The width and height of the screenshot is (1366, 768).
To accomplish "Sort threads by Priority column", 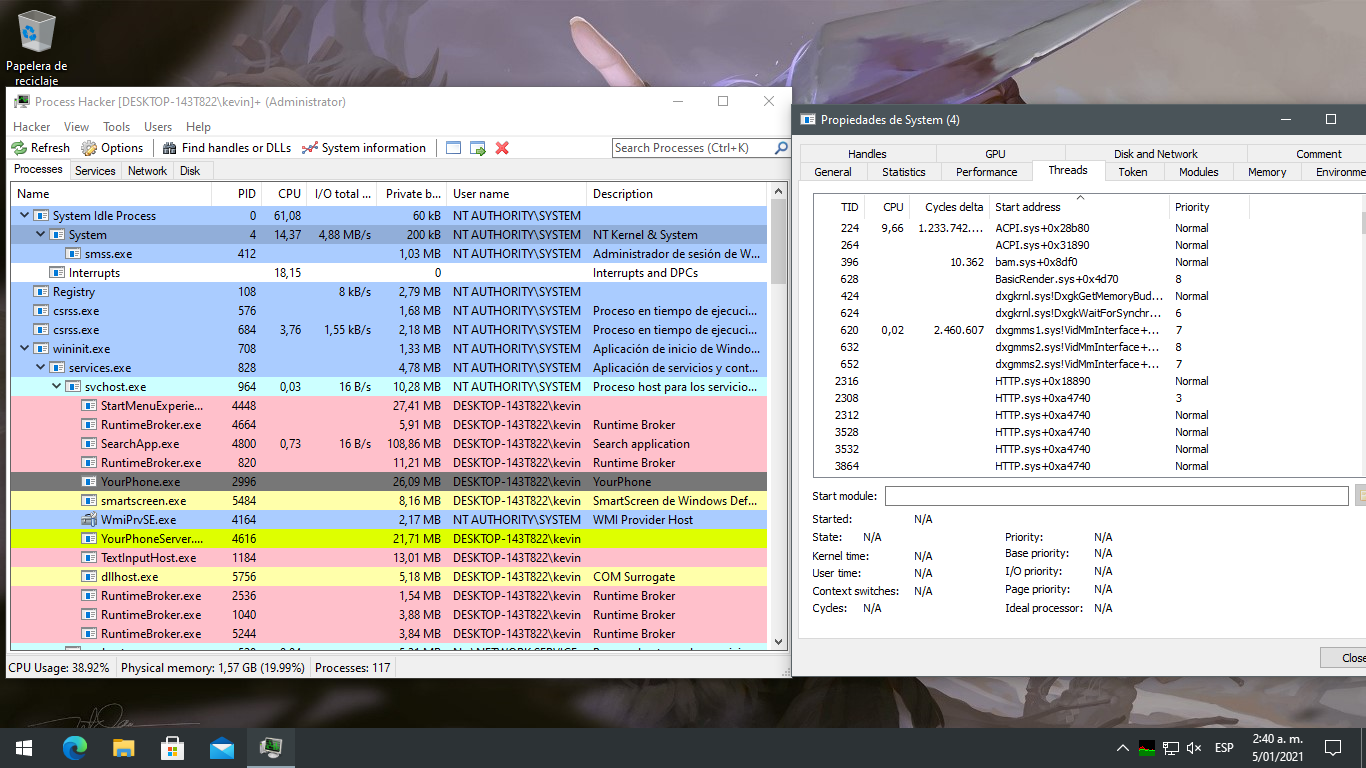I will 1209,207.
